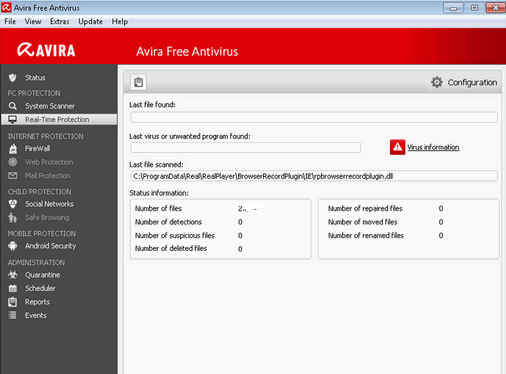Minimize the Avira window

453,8
